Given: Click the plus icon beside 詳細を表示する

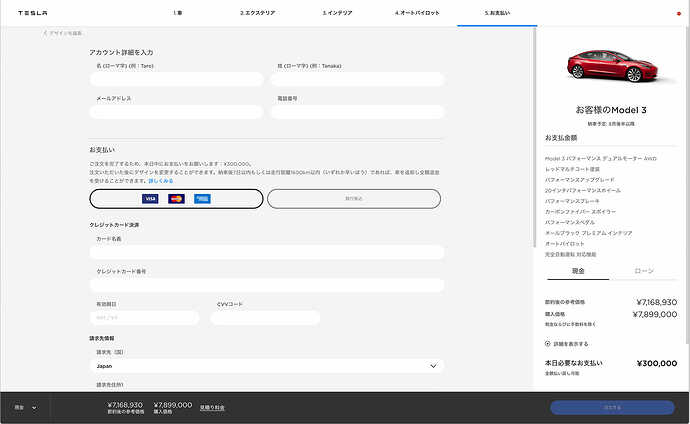Looking at the screenshot, I should (x=547, y=344).
